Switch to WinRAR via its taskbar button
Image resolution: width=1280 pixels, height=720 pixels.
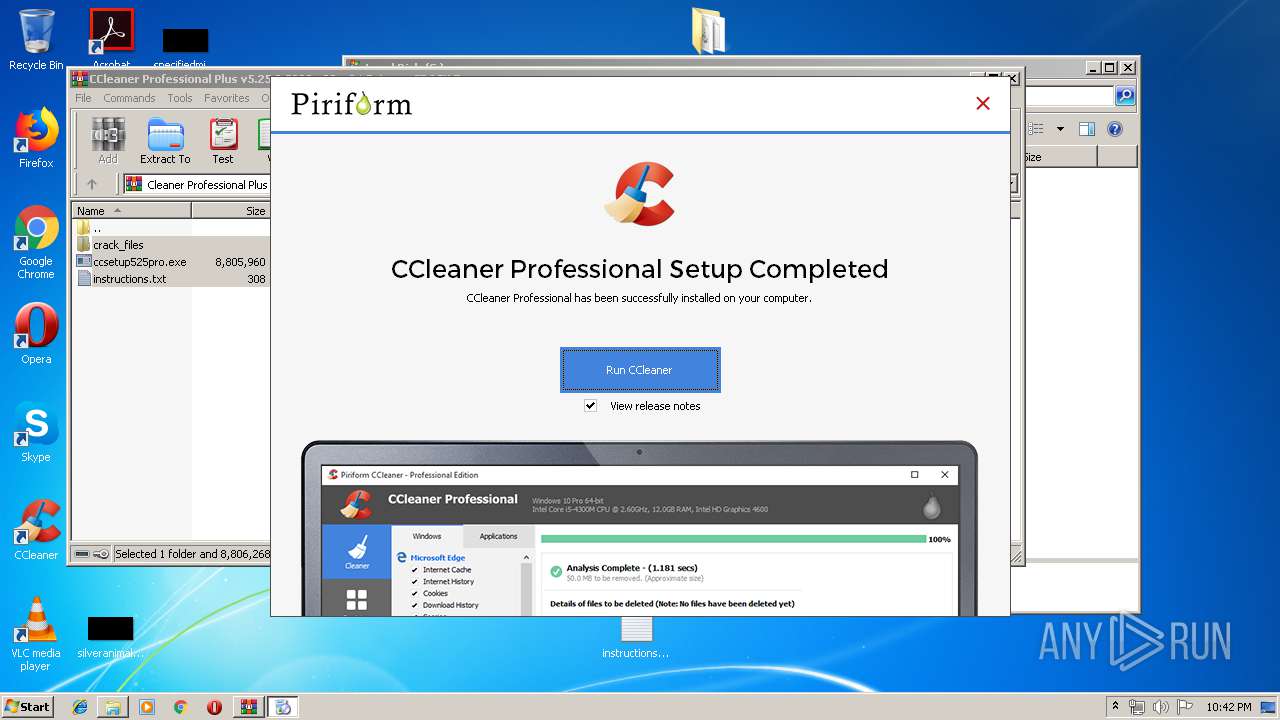[249, 707]
